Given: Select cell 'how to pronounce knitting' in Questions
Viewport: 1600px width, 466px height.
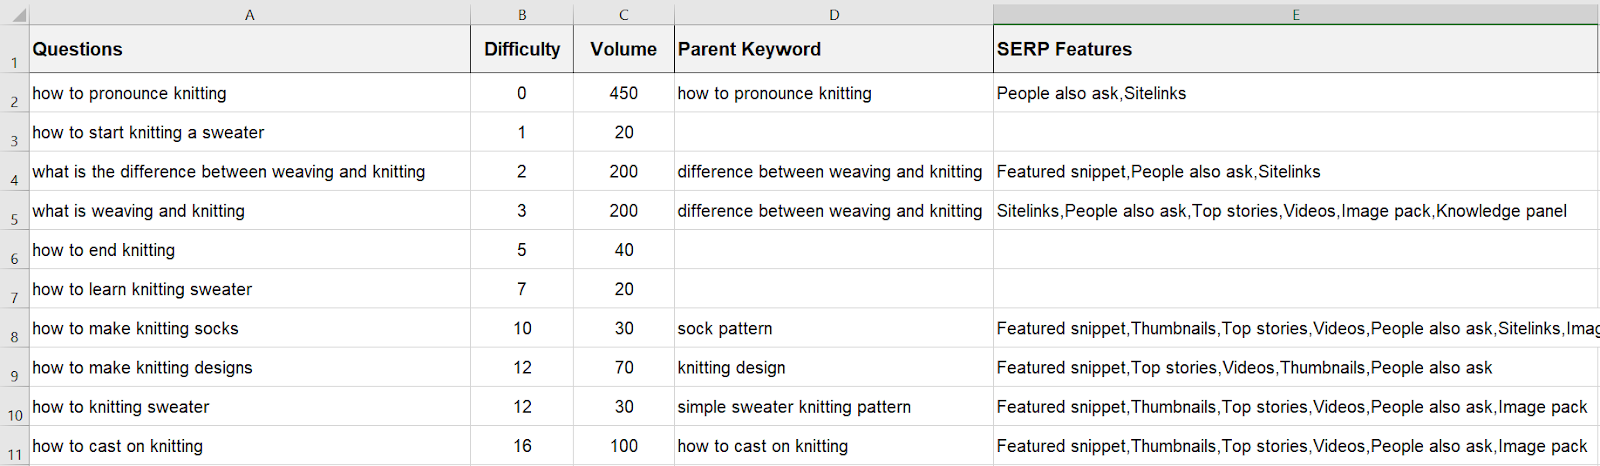Looking at the screenshot, I should pos(250,93).
